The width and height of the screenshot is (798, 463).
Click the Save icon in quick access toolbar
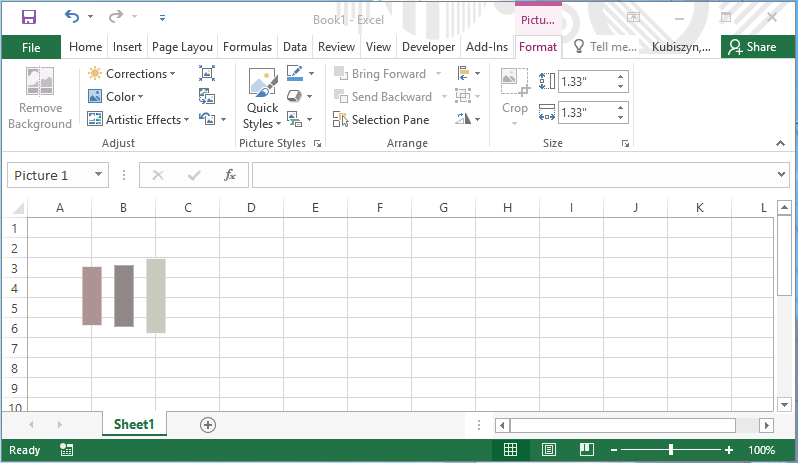pyautogui.click(x=28, y=17)
